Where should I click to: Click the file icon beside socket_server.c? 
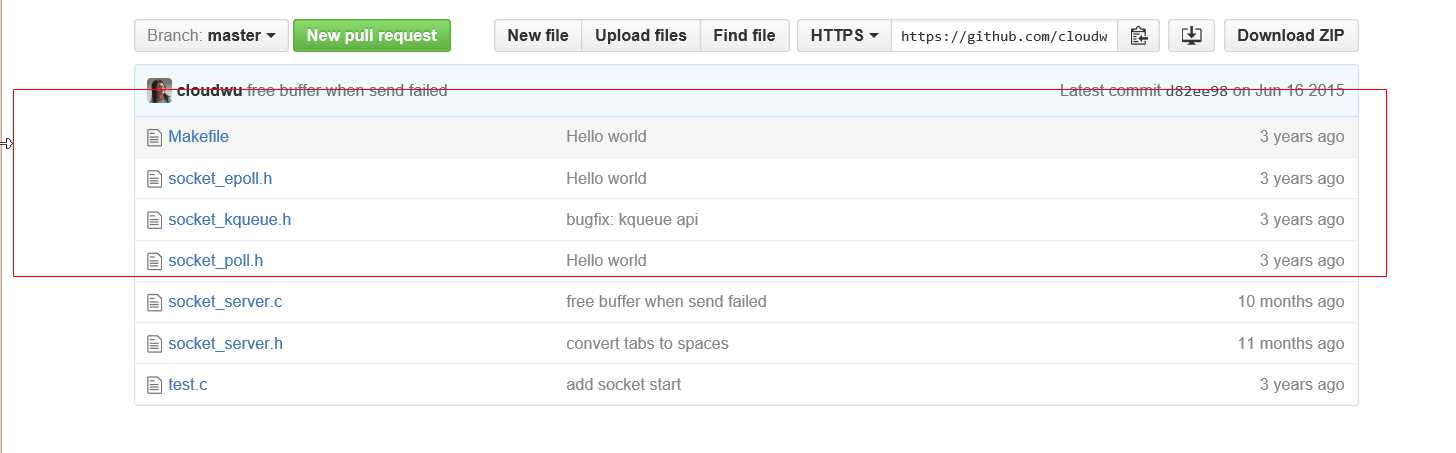tap(154, 302)
